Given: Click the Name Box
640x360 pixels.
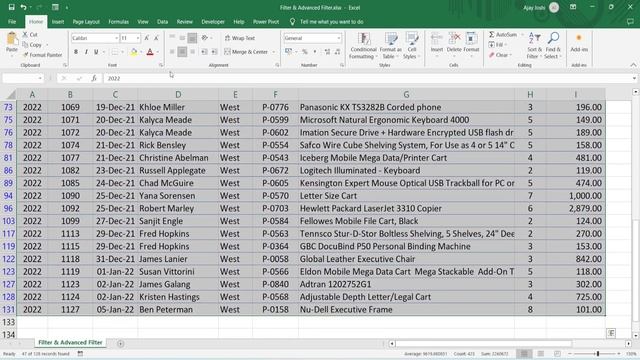Looking at the screenshot, I should pyautogui.click(x=20, y=78).
